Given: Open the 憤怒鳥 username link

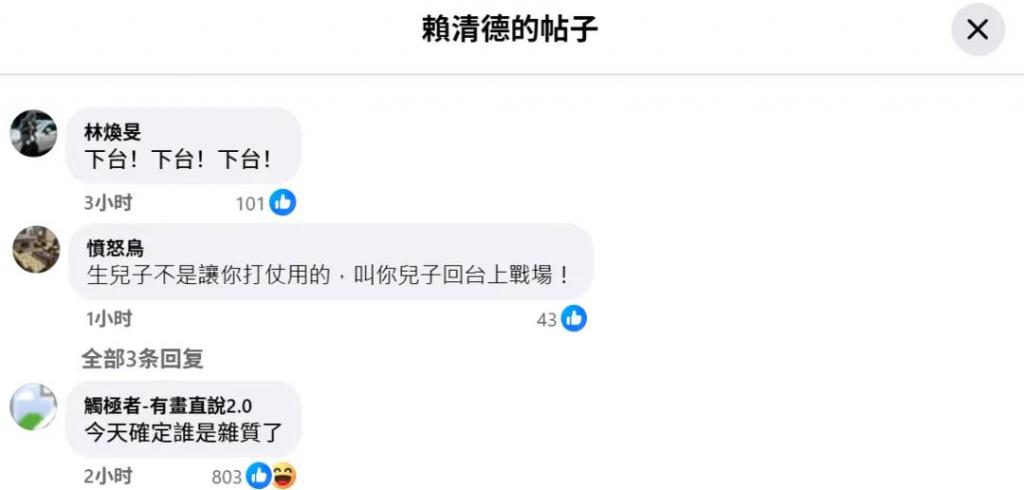Looking at the screenshot, I should [x=115, y=248].
